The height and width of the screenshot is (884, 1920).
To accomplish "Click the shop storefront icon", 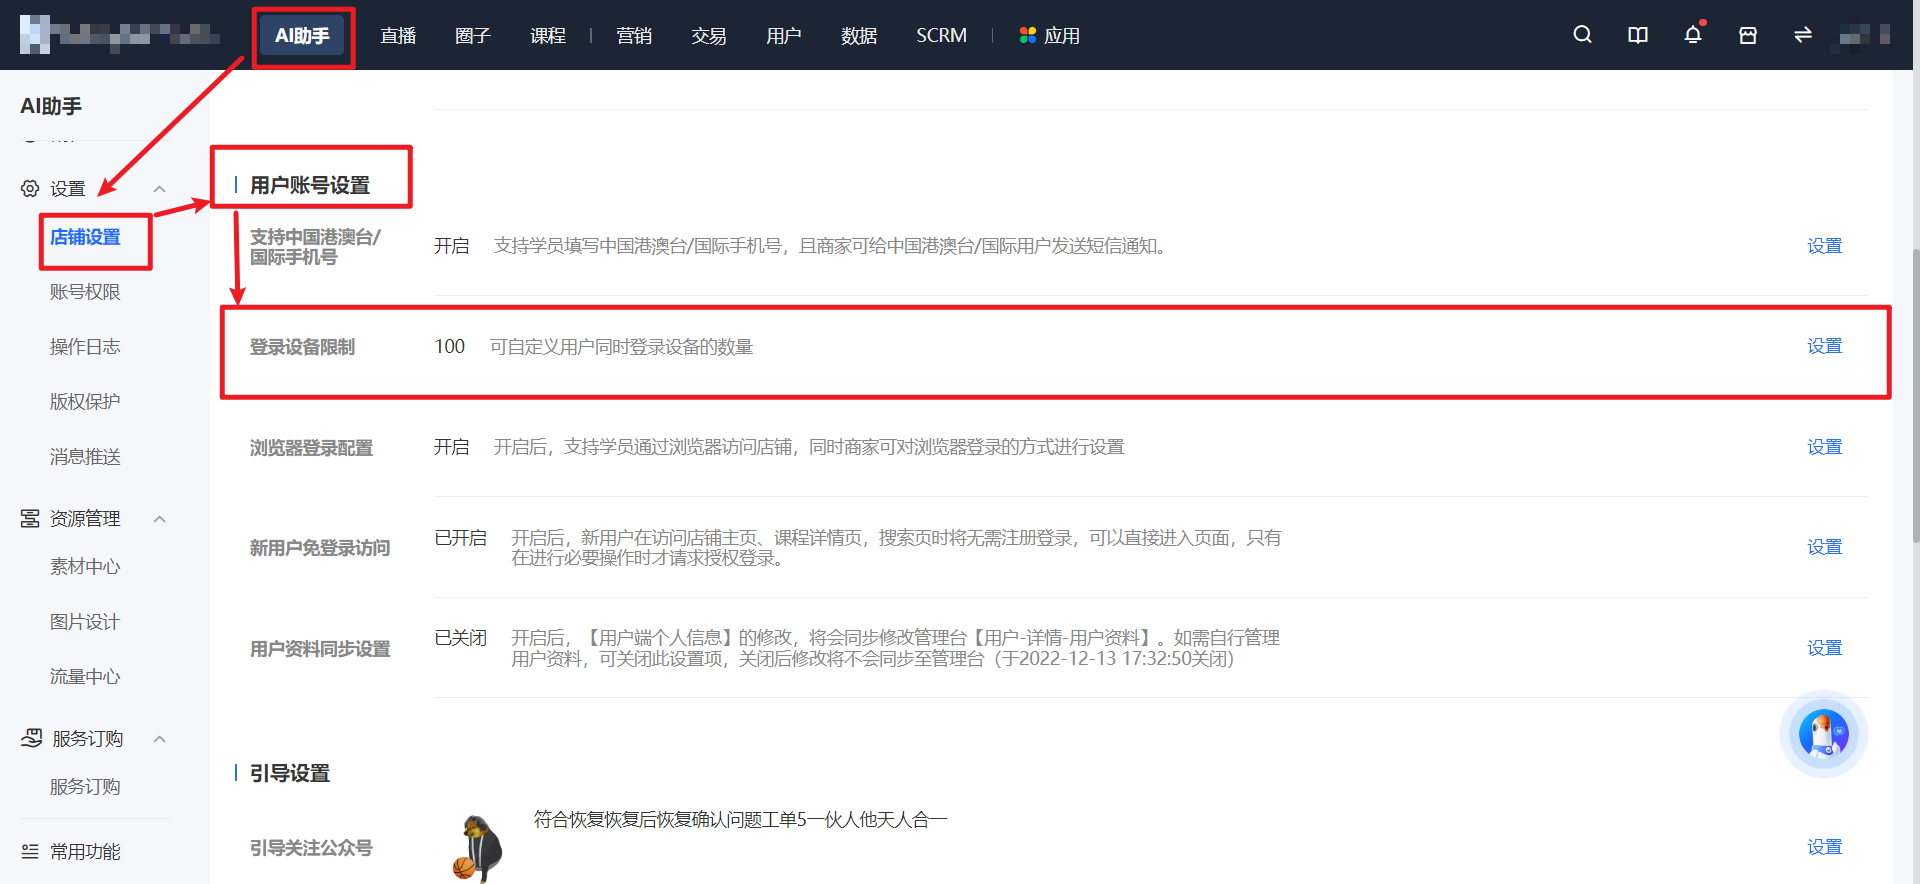I will click(x=1748, y=35).
